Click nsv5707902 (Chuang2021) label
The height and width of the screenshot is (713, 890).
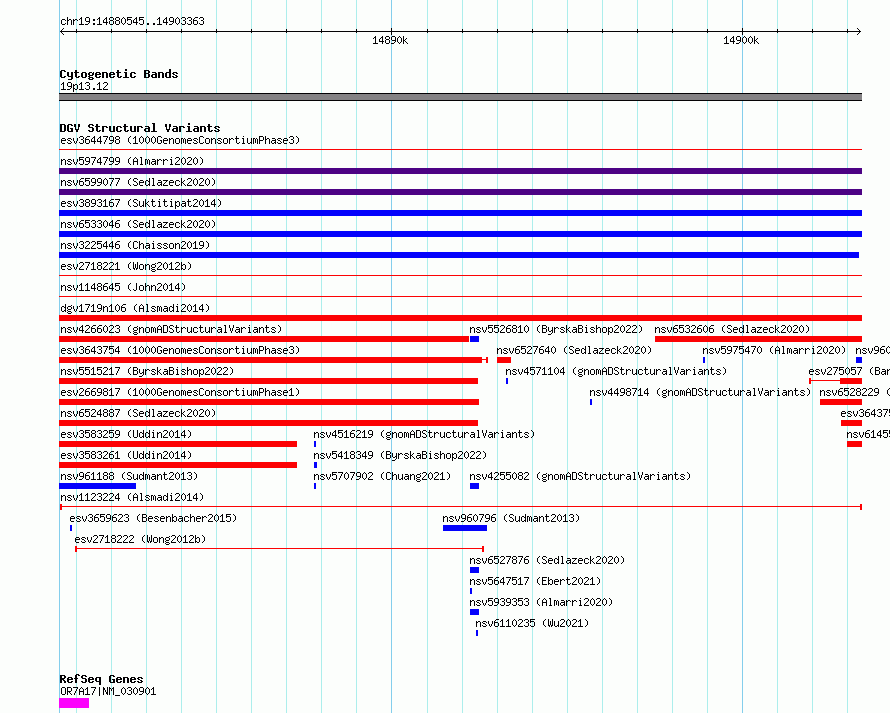[x=382, y=476]
